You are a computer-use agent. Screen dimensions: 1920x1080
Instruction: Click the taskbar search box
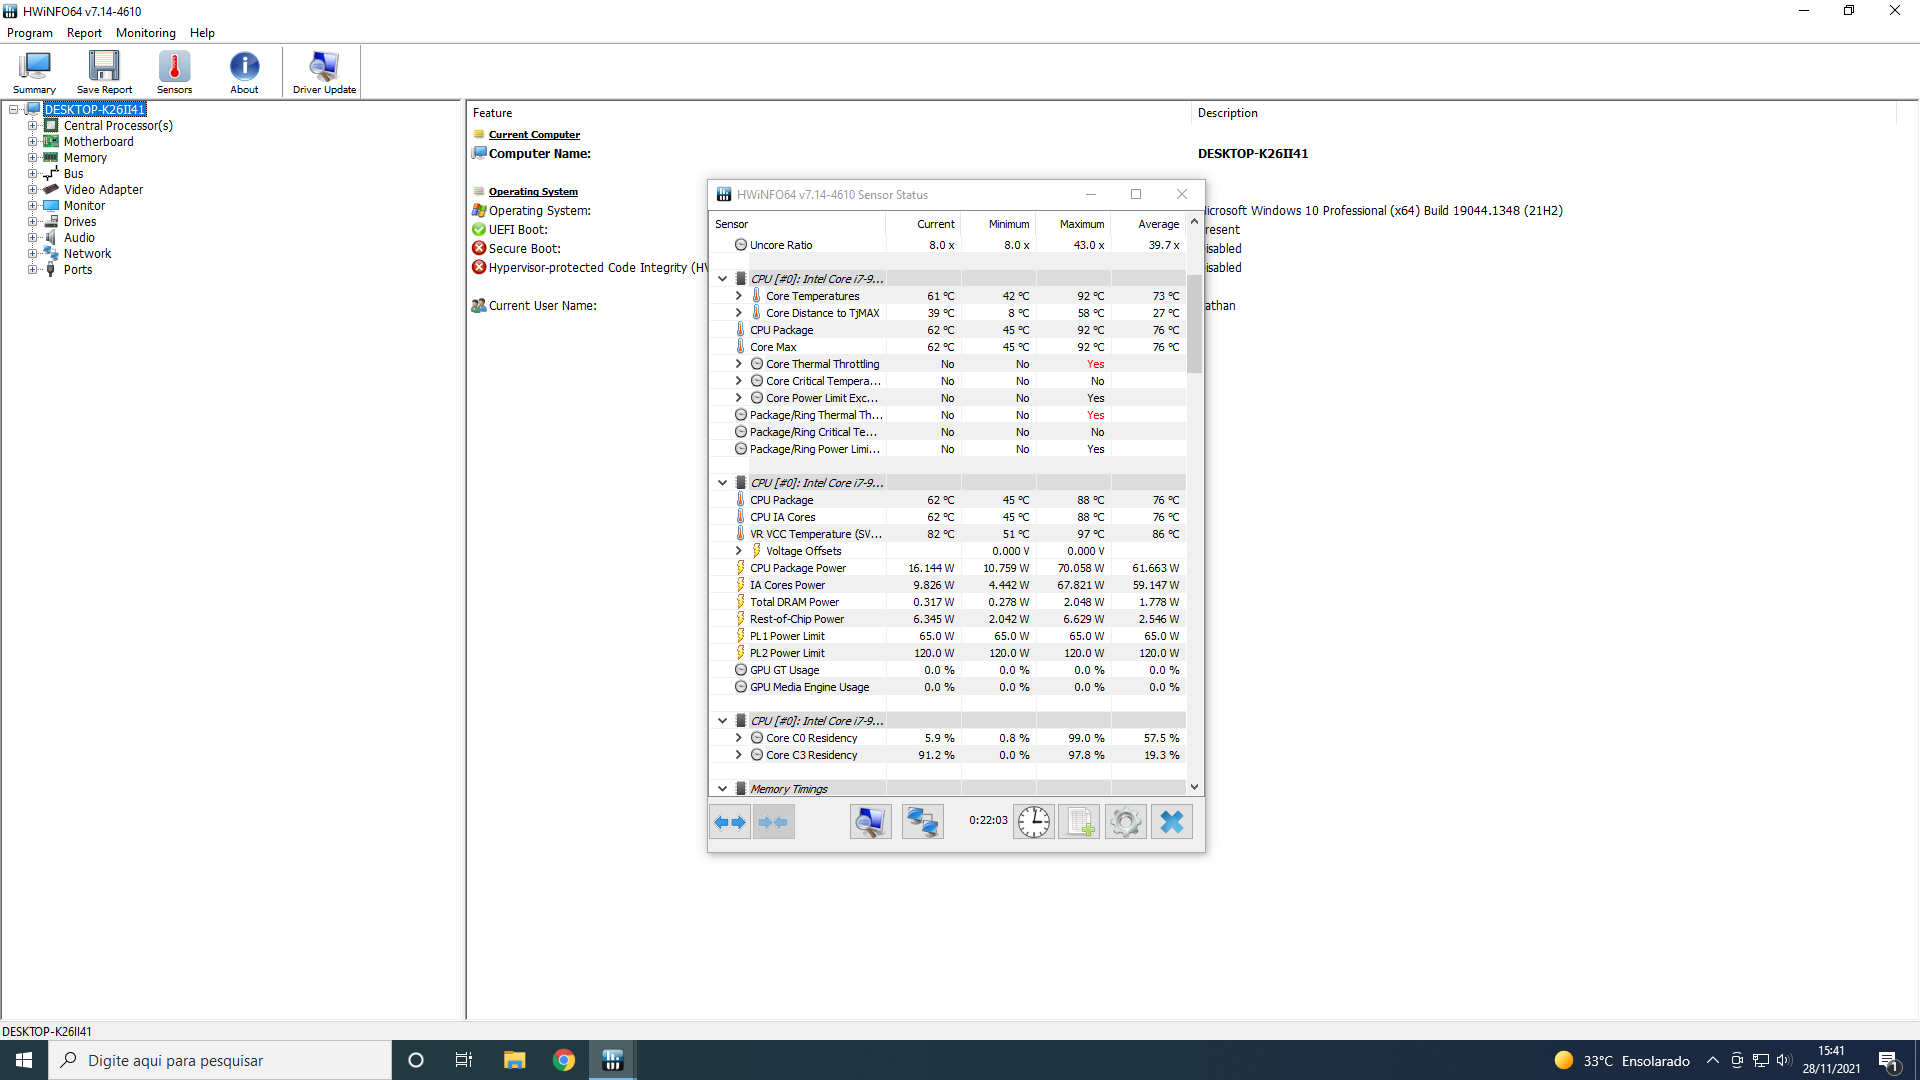(220, 1060)
